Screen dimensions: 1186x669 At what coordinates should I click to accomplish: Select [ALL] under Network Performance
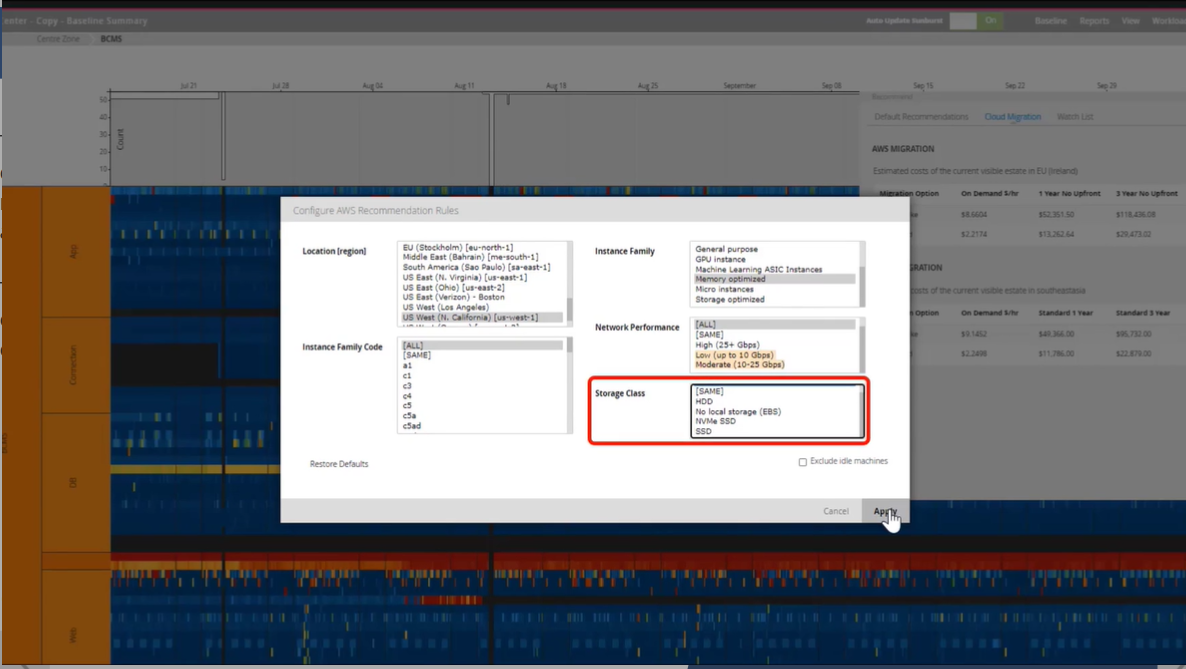pyautogui.click(x=775, y=325)
